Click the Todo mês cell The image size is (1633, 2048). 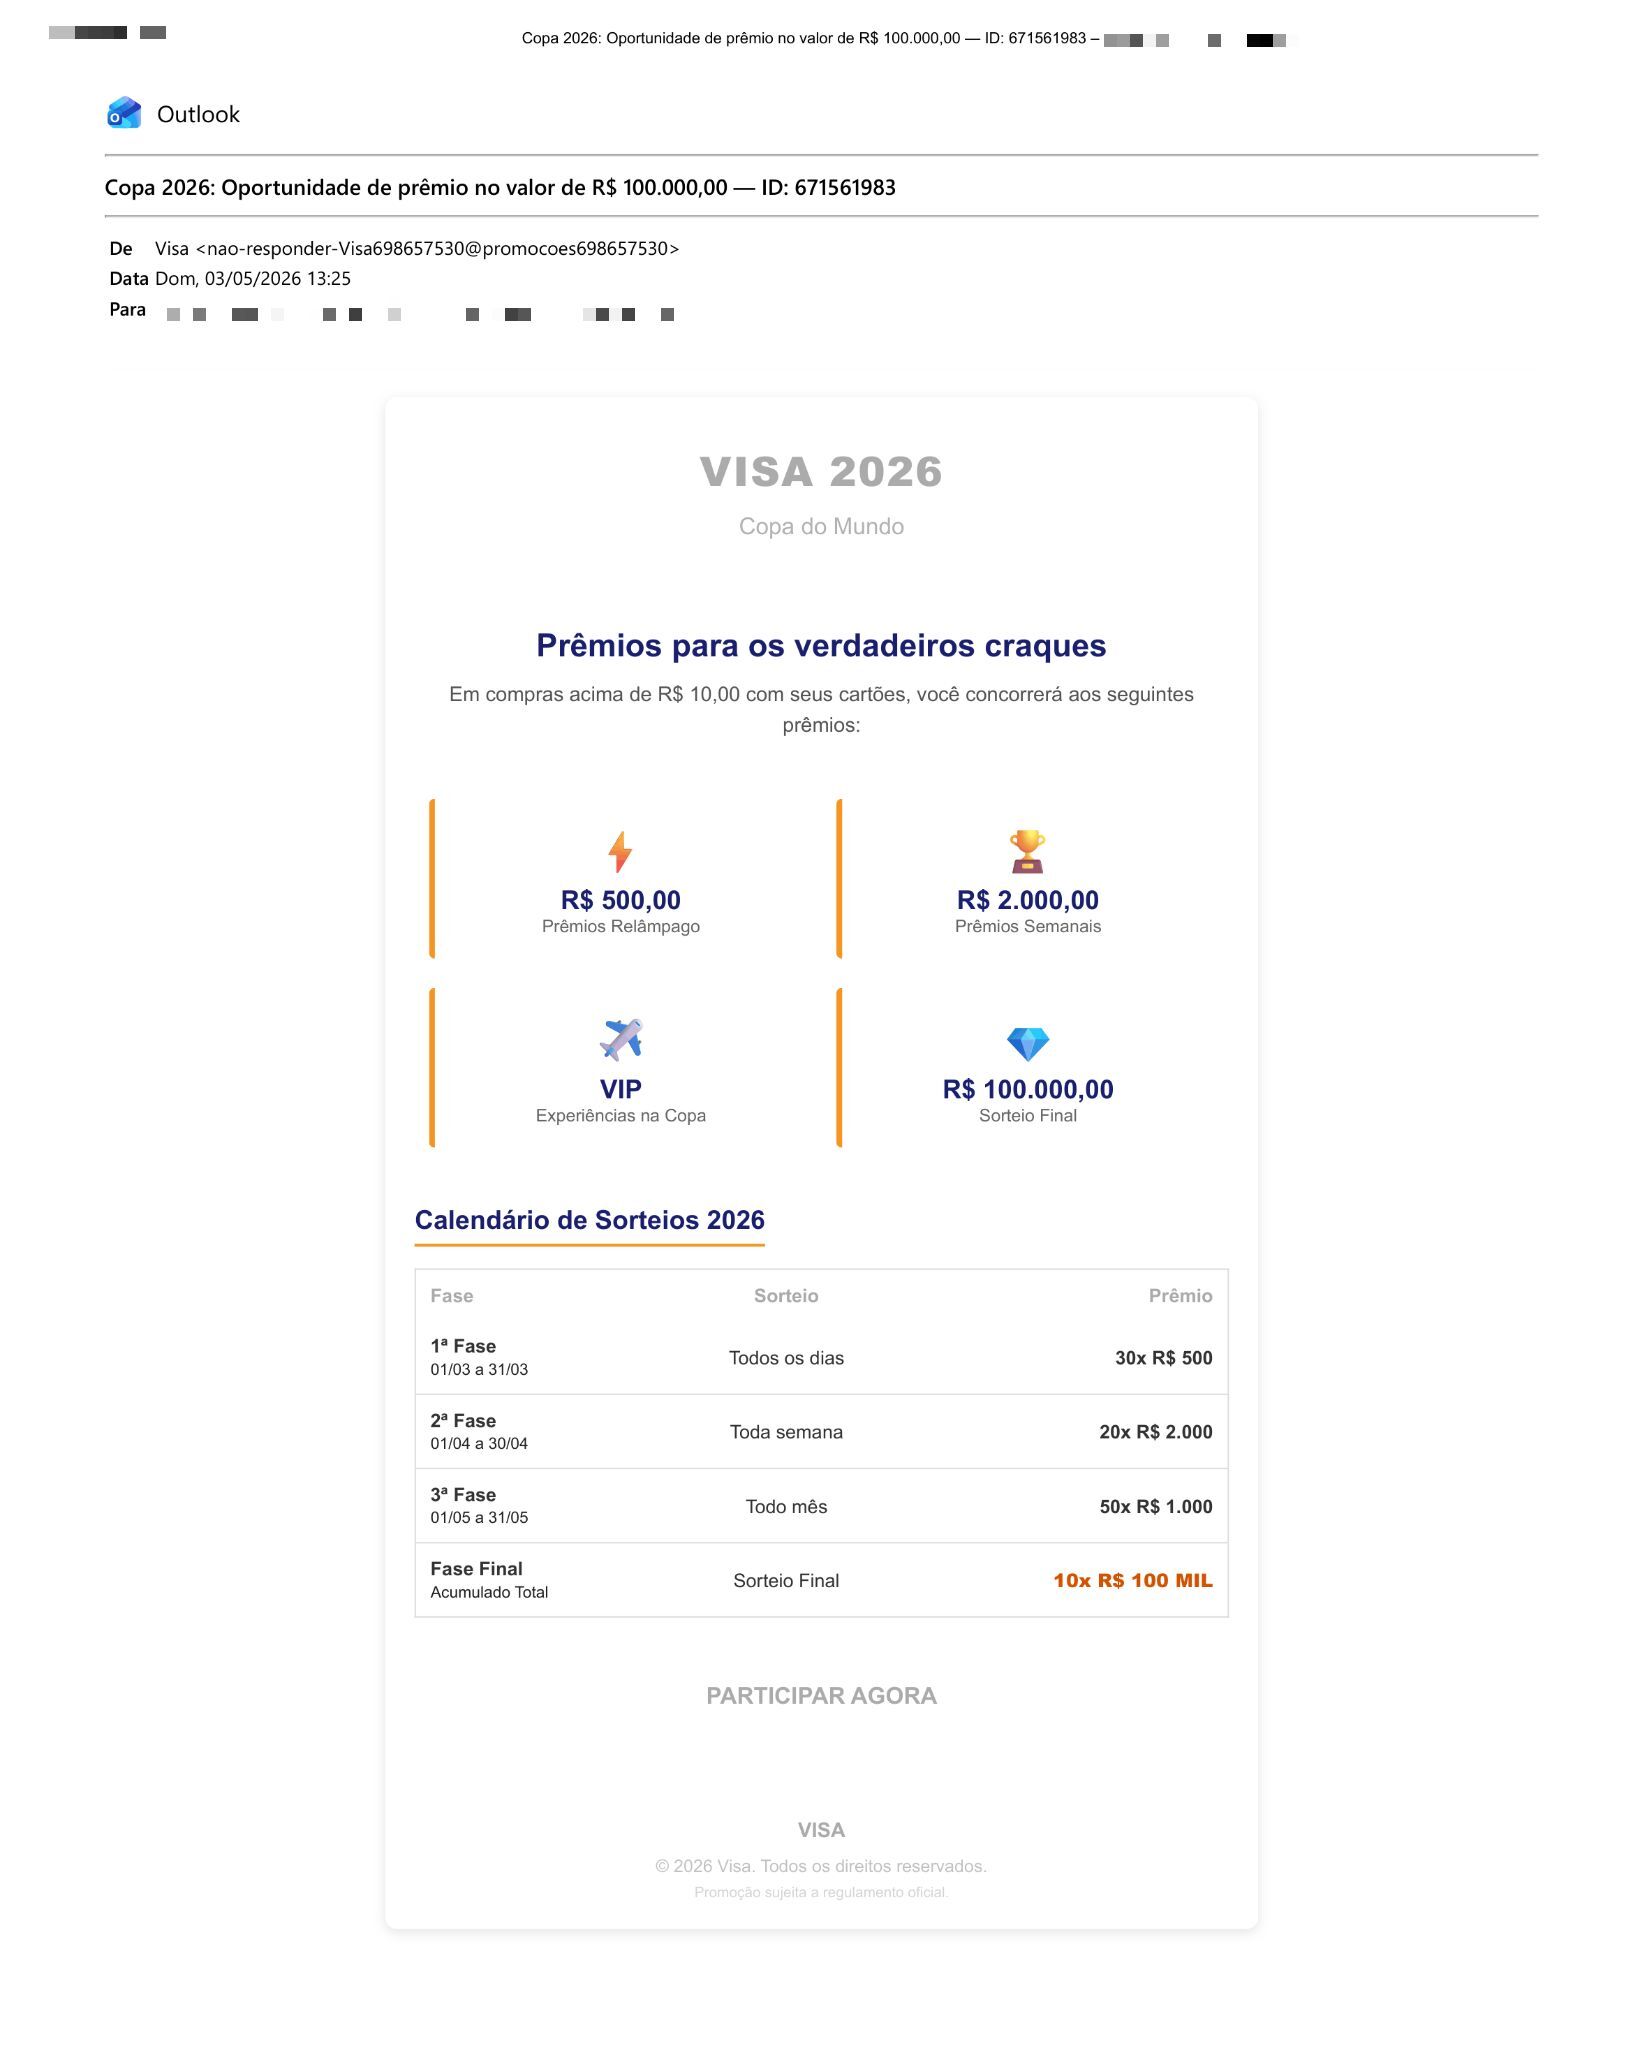point(786,1506)
